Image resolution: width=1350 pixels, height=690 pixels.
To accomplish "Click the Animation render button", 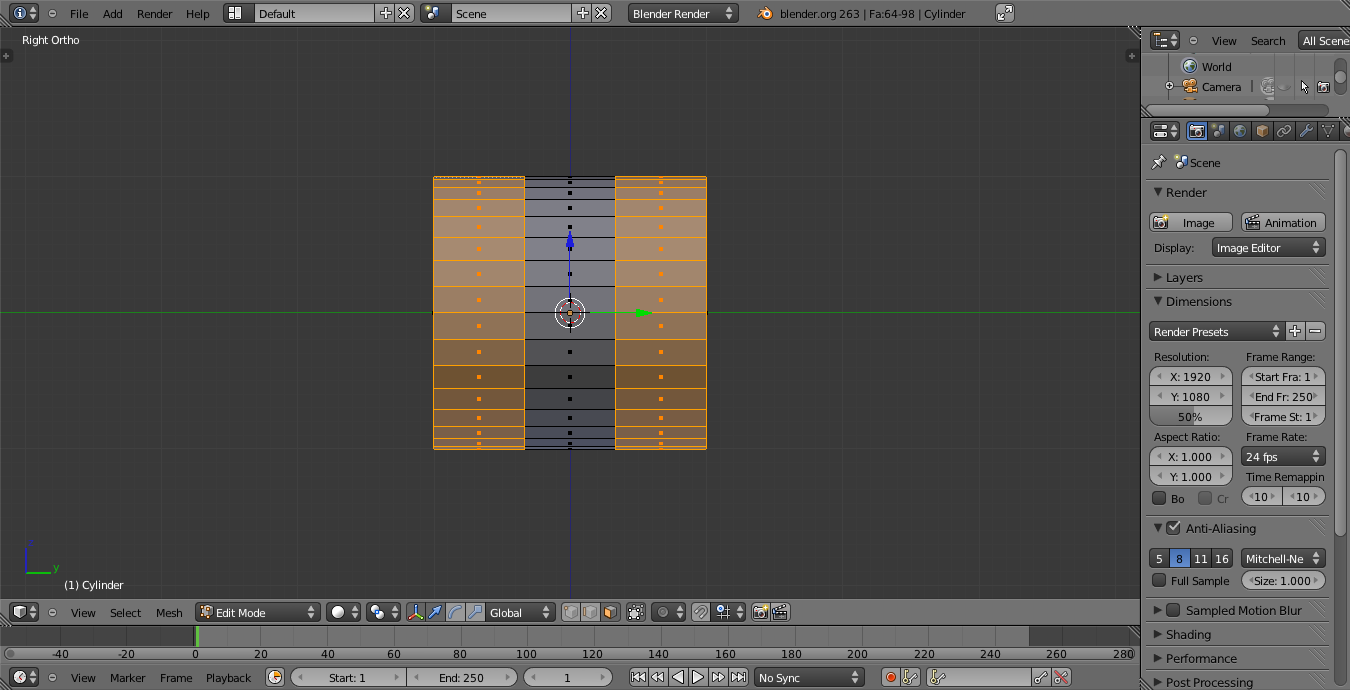I will [1283, 222].
